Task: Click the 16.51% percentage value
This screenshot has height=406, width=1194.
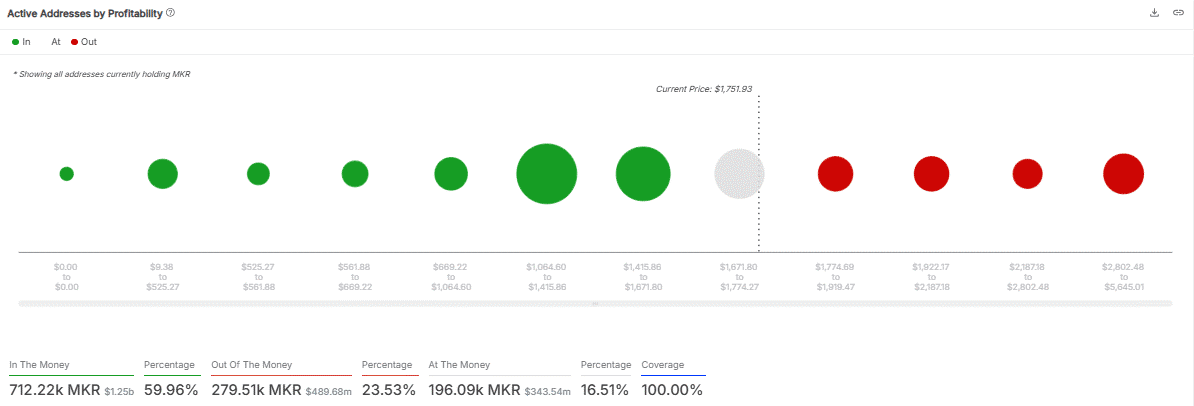Action: tap(605, 390)
